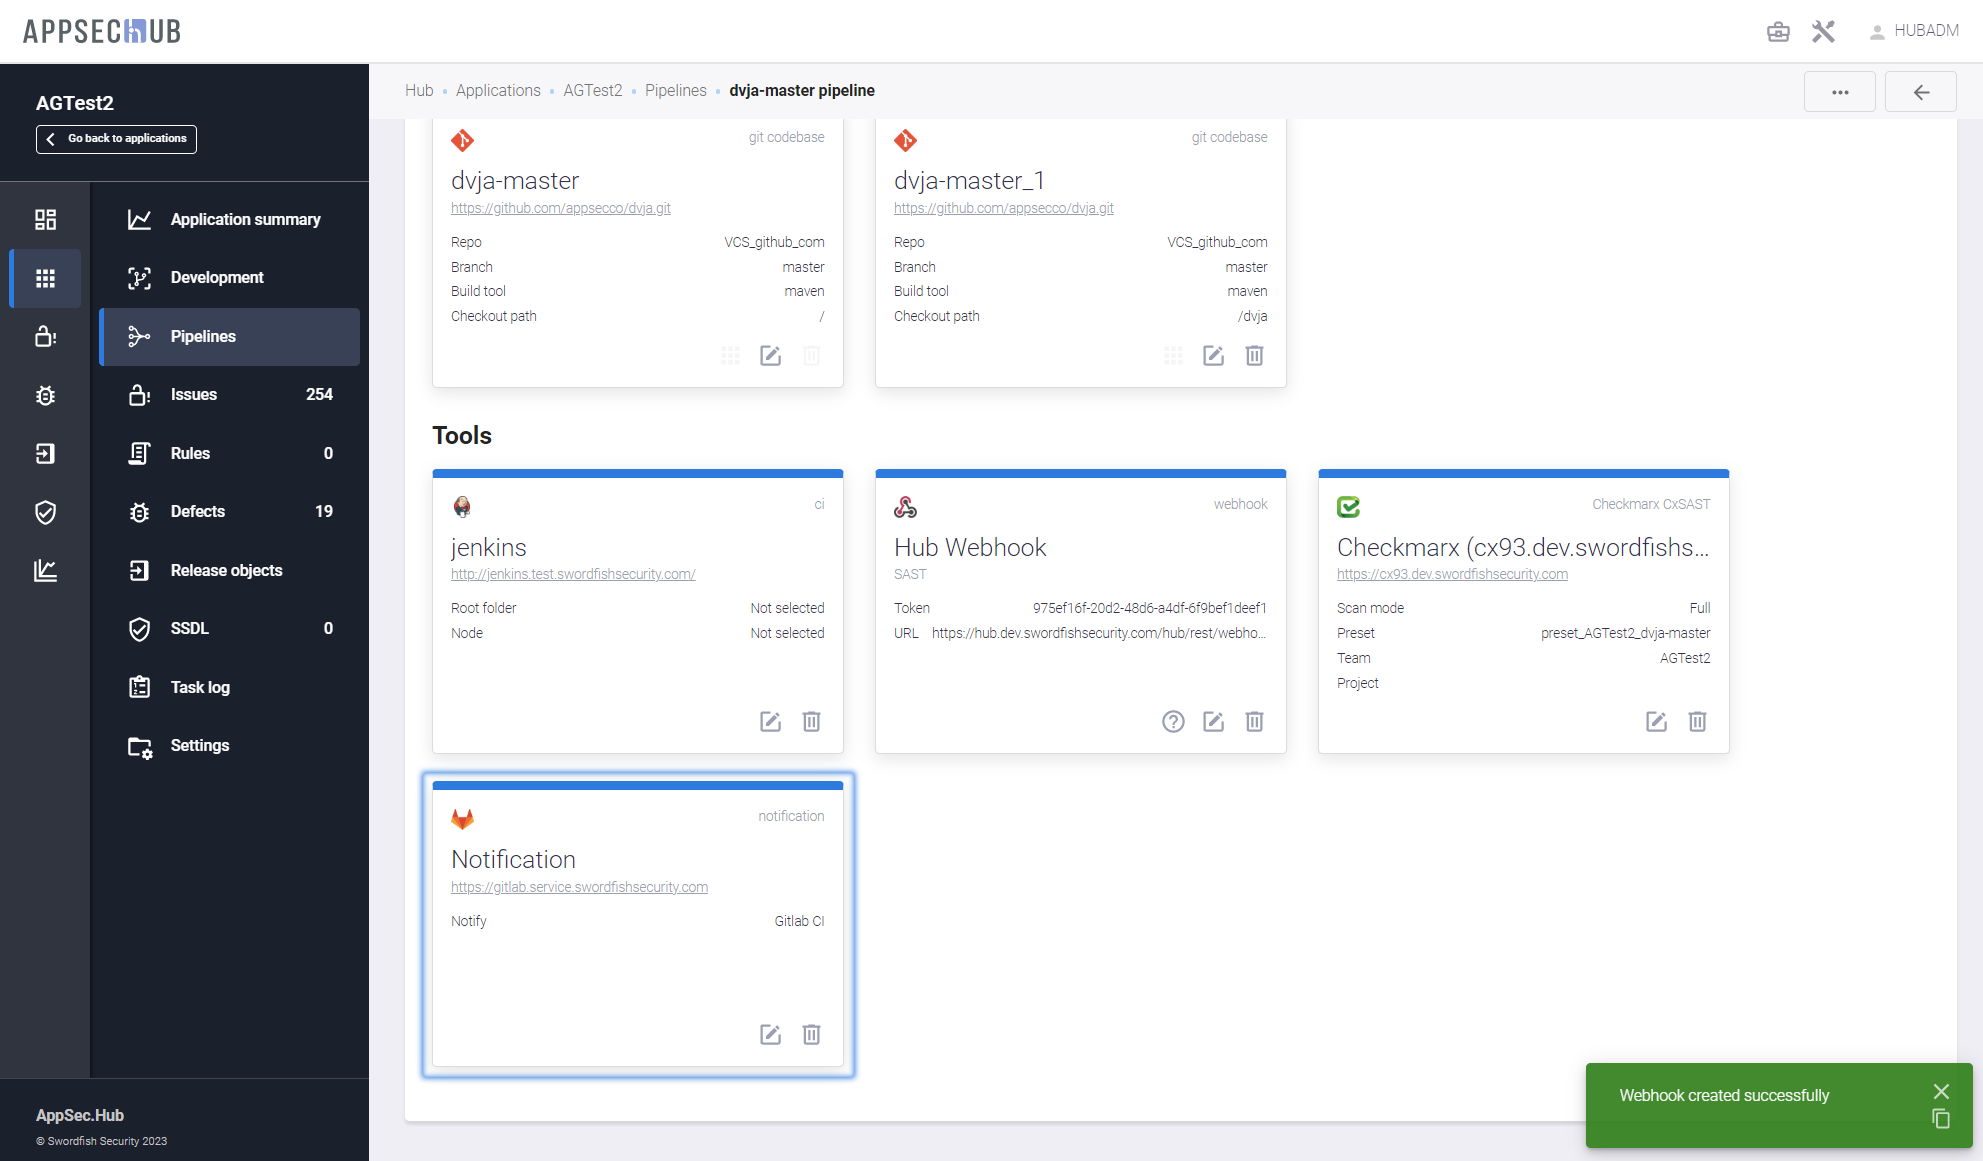Viewport: 1983px width, 1161px height.
Task: Open the HUBADM user menu
Action: click(1914, 31)
